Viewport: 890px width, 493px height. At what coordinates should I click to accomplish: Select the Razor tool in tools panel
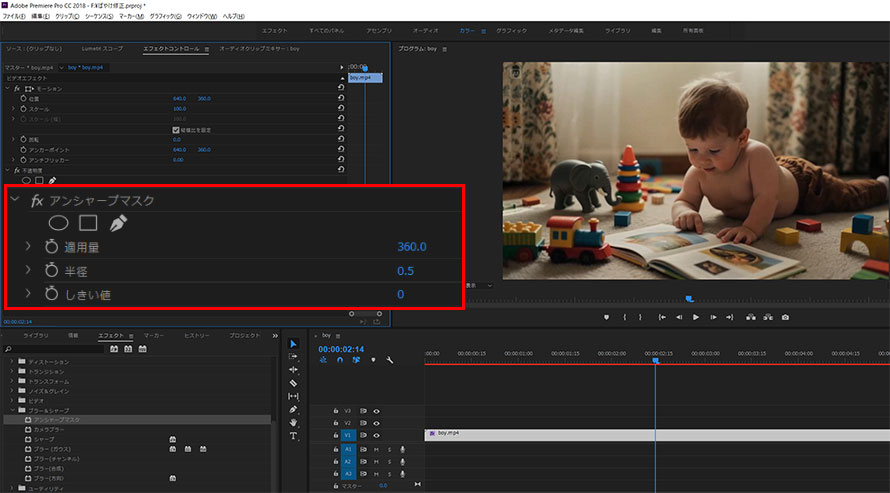[x=293, y=383]
